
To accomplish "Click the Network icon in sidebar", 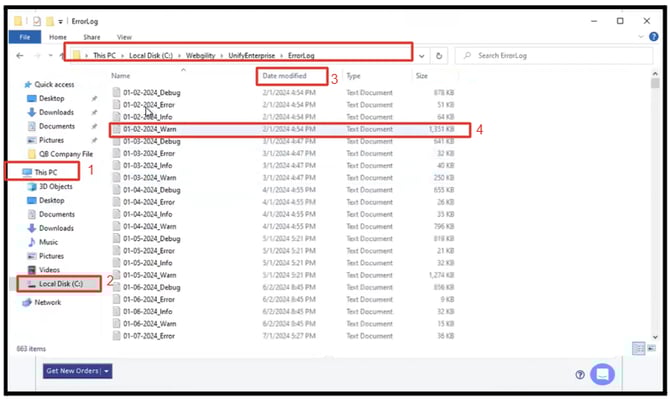I will coord(27,302).
